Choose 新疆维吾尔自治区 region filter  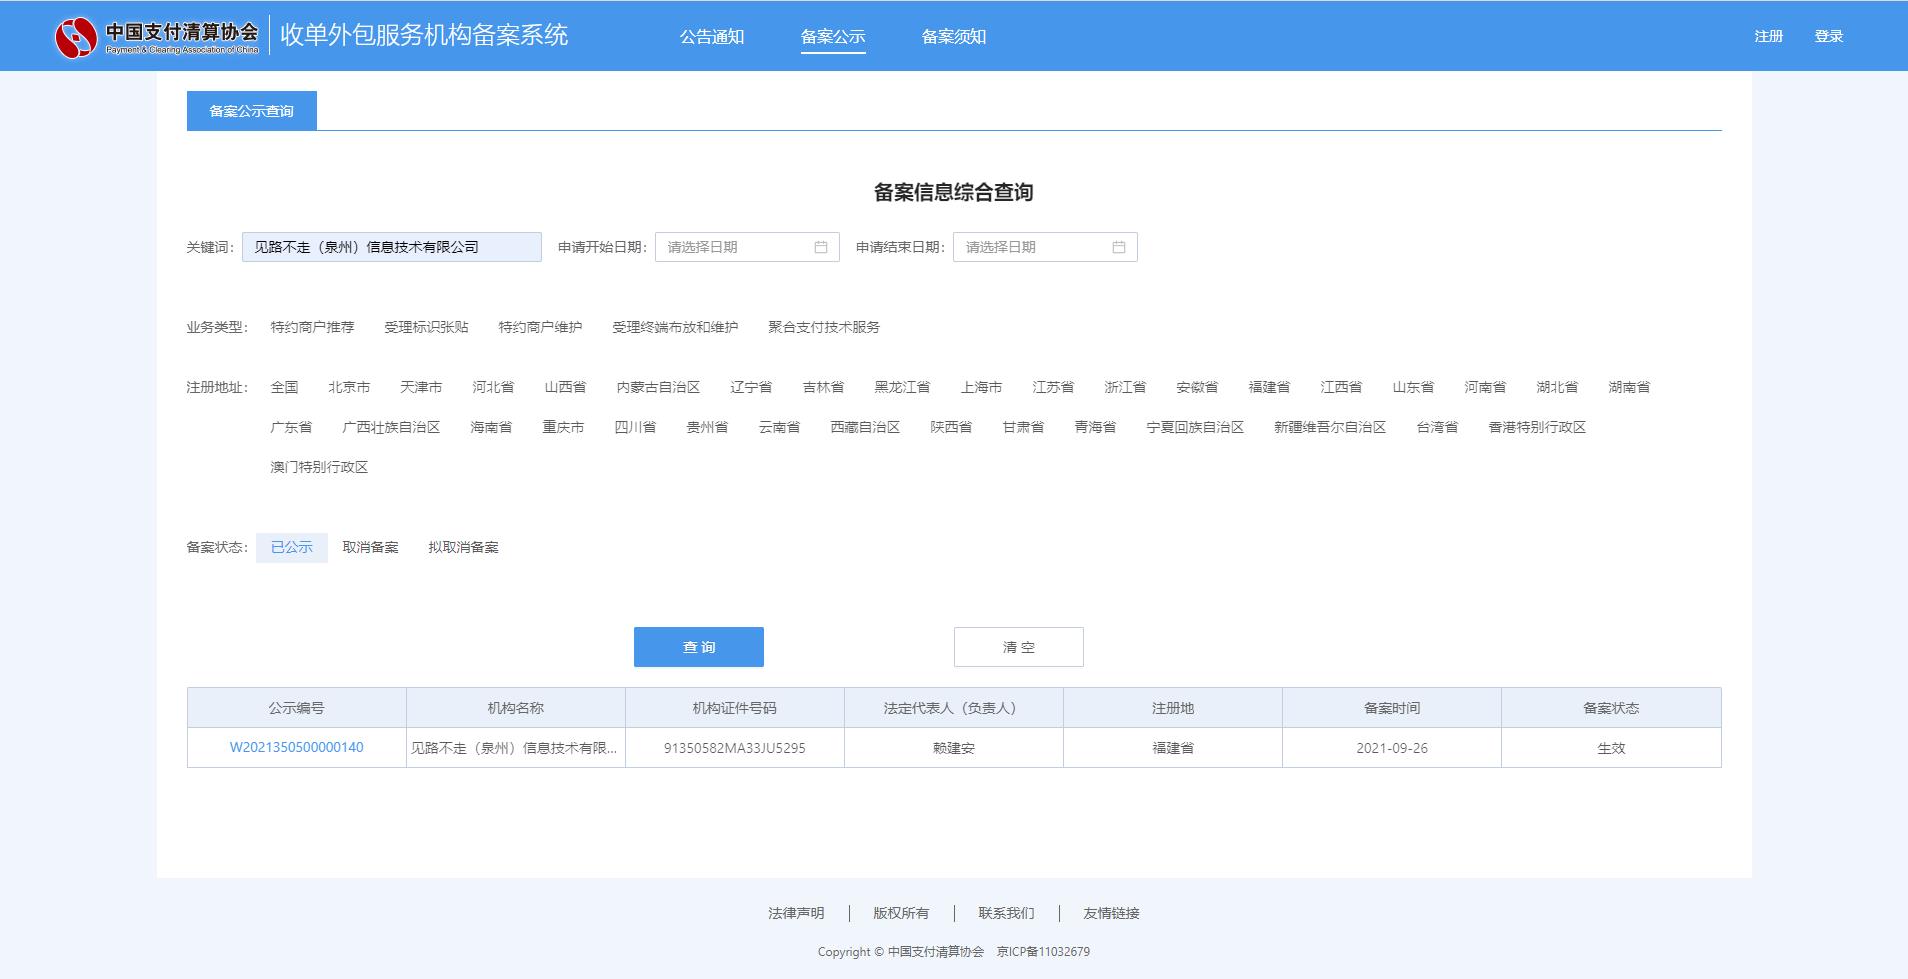click(x=1330, y=427)
